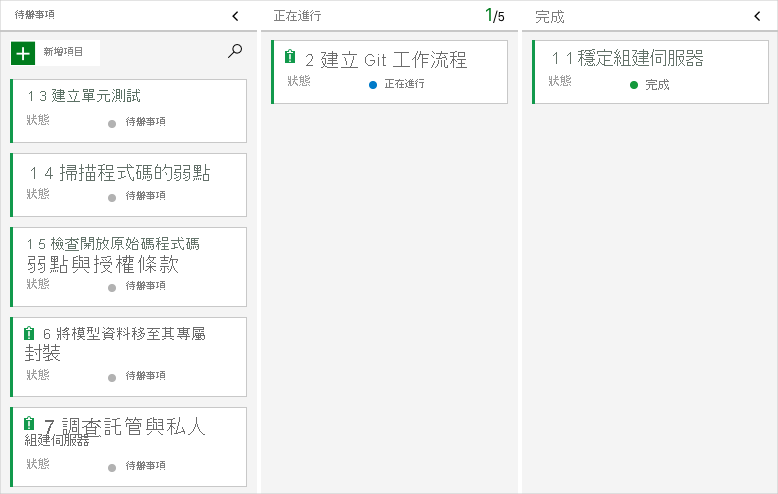Screen dimensions: 778x494
Task: Click the gray status dot on card 6
Action: [x=112, y=378]
